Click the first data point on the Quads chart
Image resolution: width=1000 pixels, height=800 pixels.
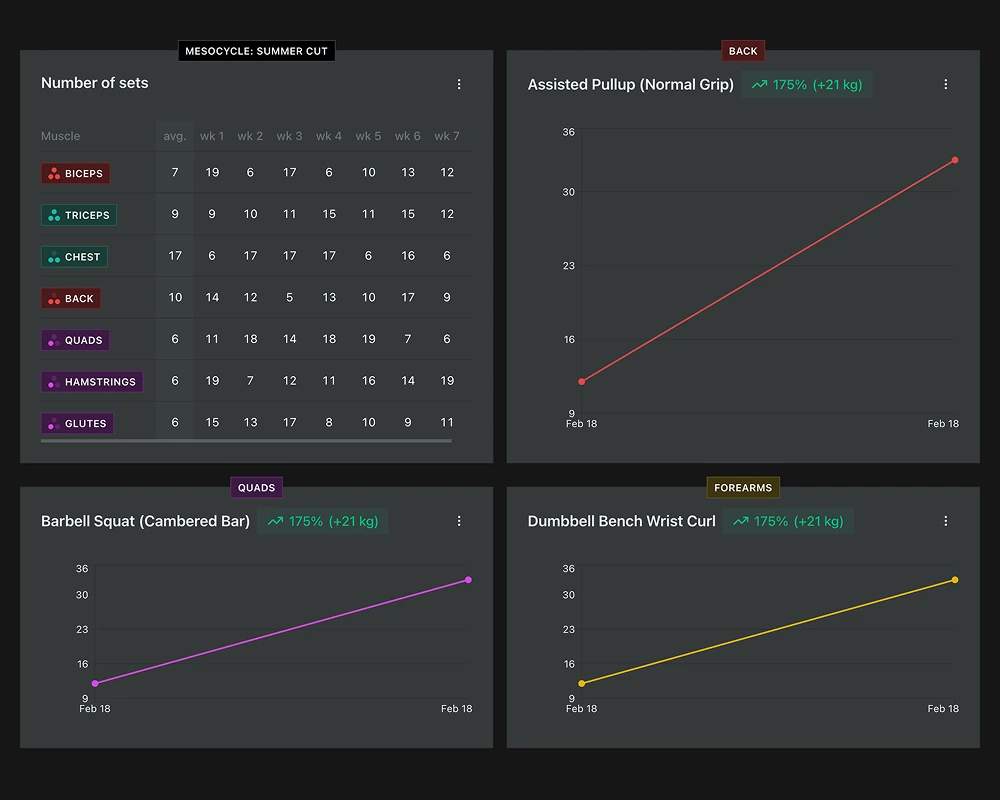95,682
